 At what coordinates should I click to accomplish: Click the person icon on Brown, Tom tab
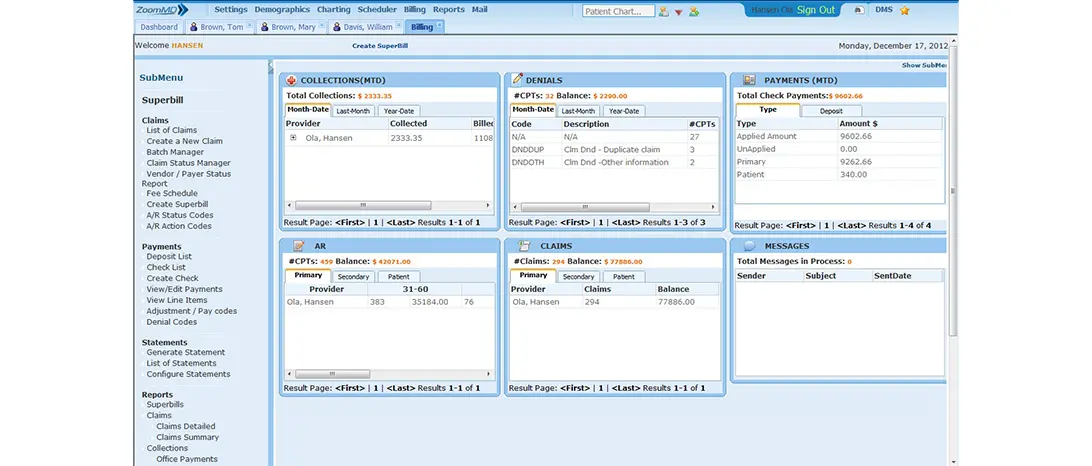[x=193, y=27]
